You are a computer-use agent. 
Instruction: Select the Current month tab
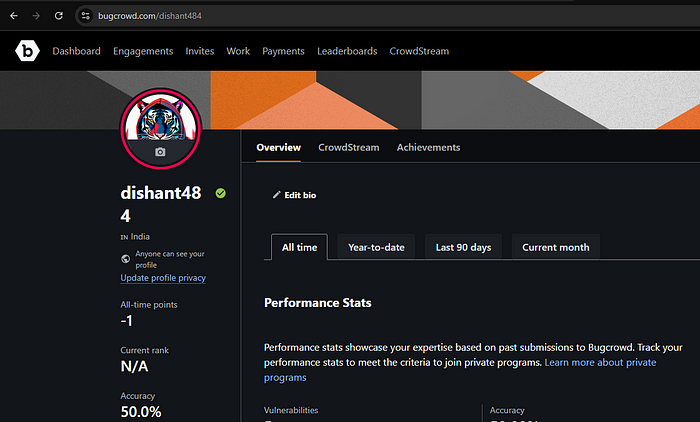click(556, 247)
